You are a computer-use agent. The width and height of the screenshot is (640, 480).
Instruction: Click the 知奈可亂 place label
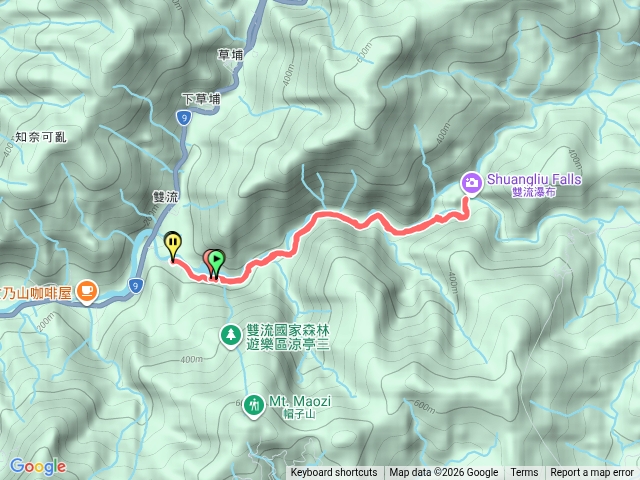(x=41, y=137)
